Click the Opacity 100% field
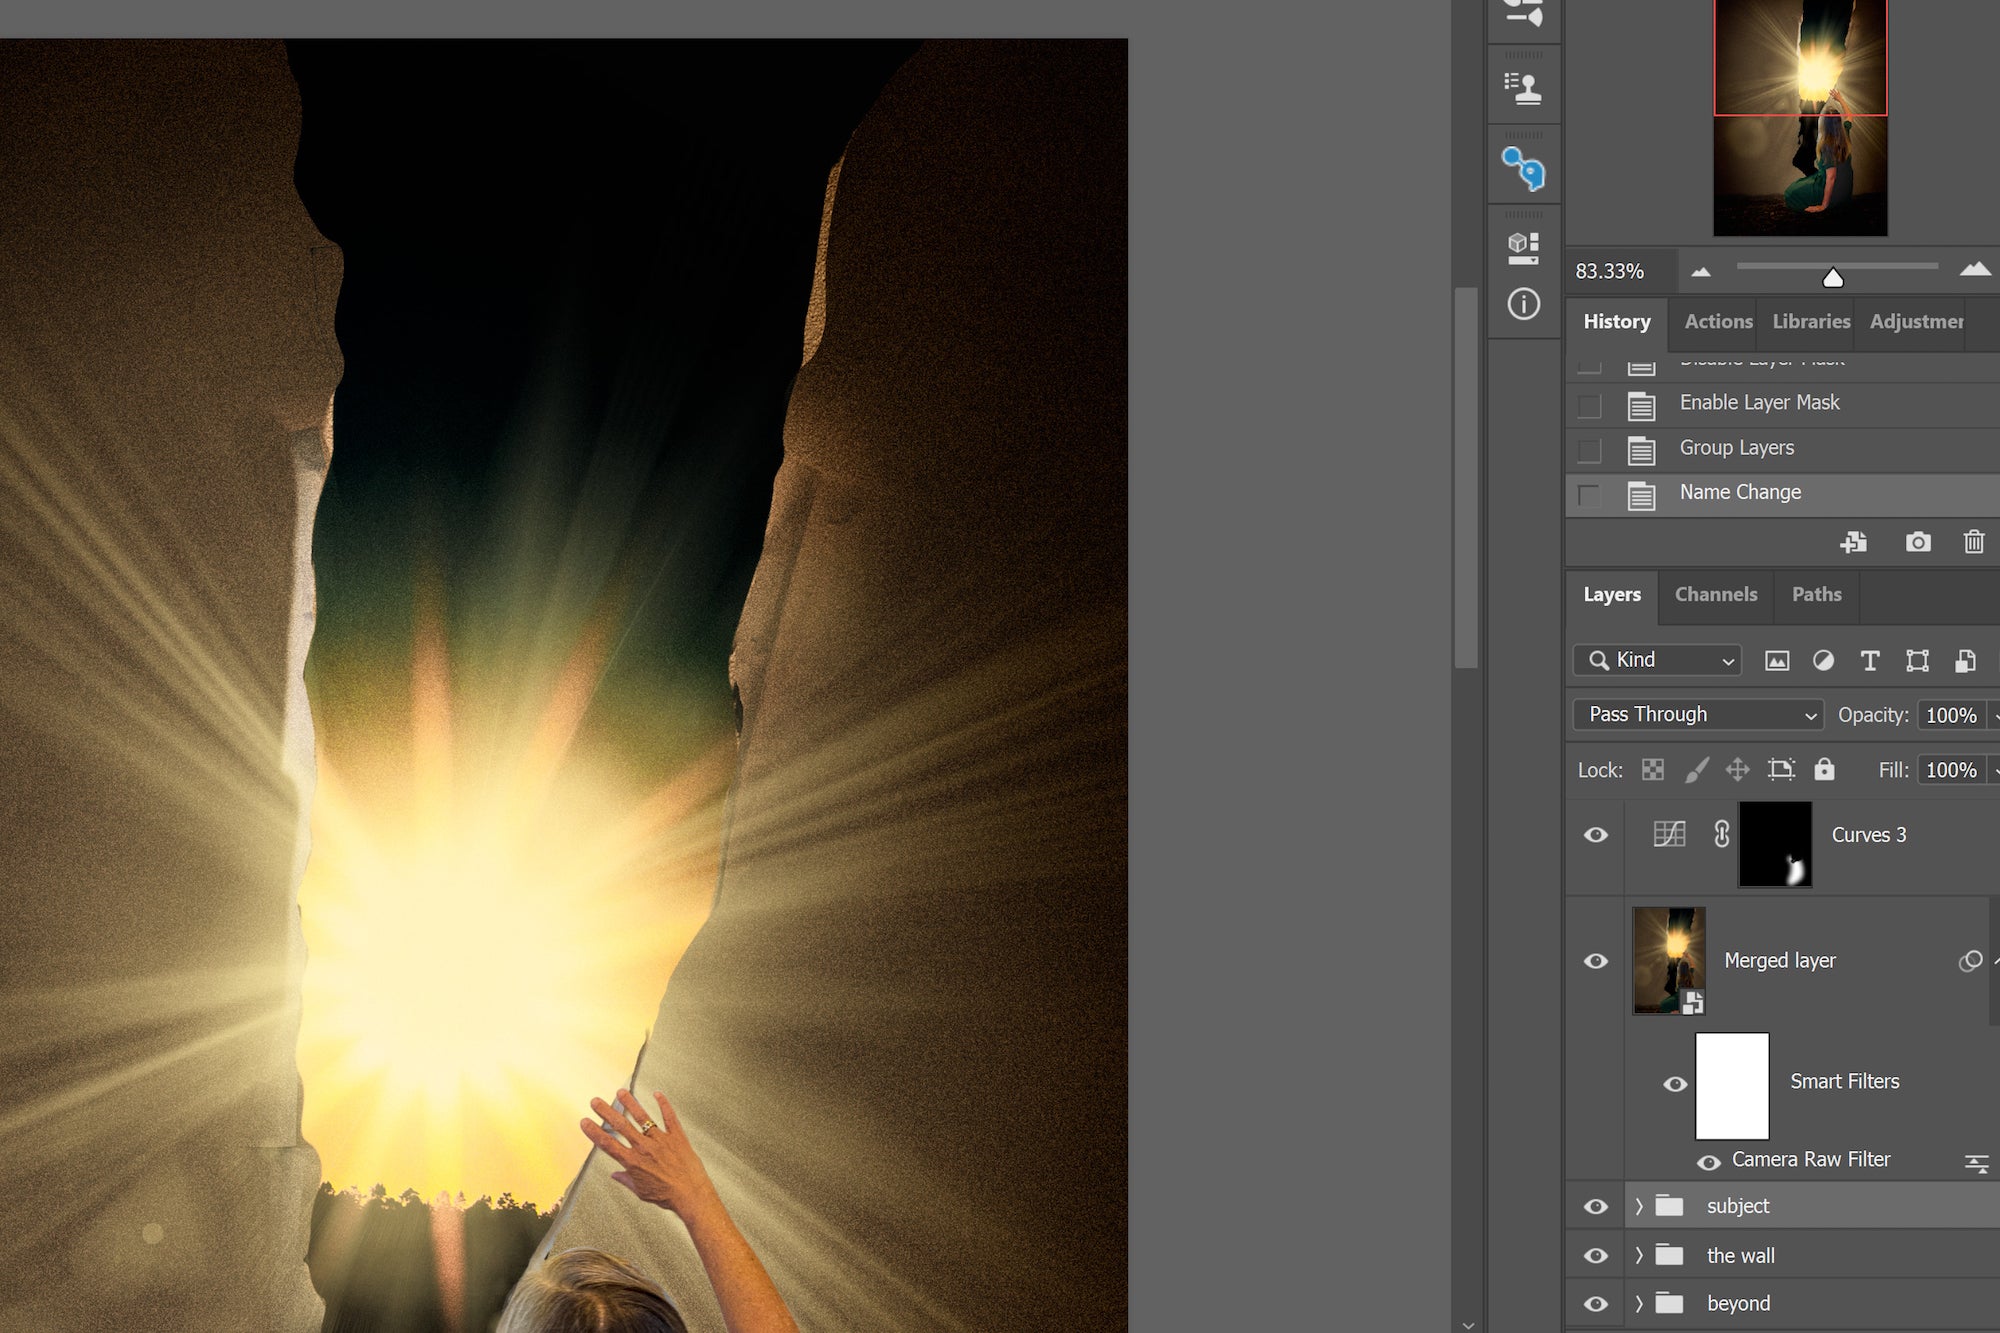Screen dimensions: 2000x1333 tap(1951, 715)
